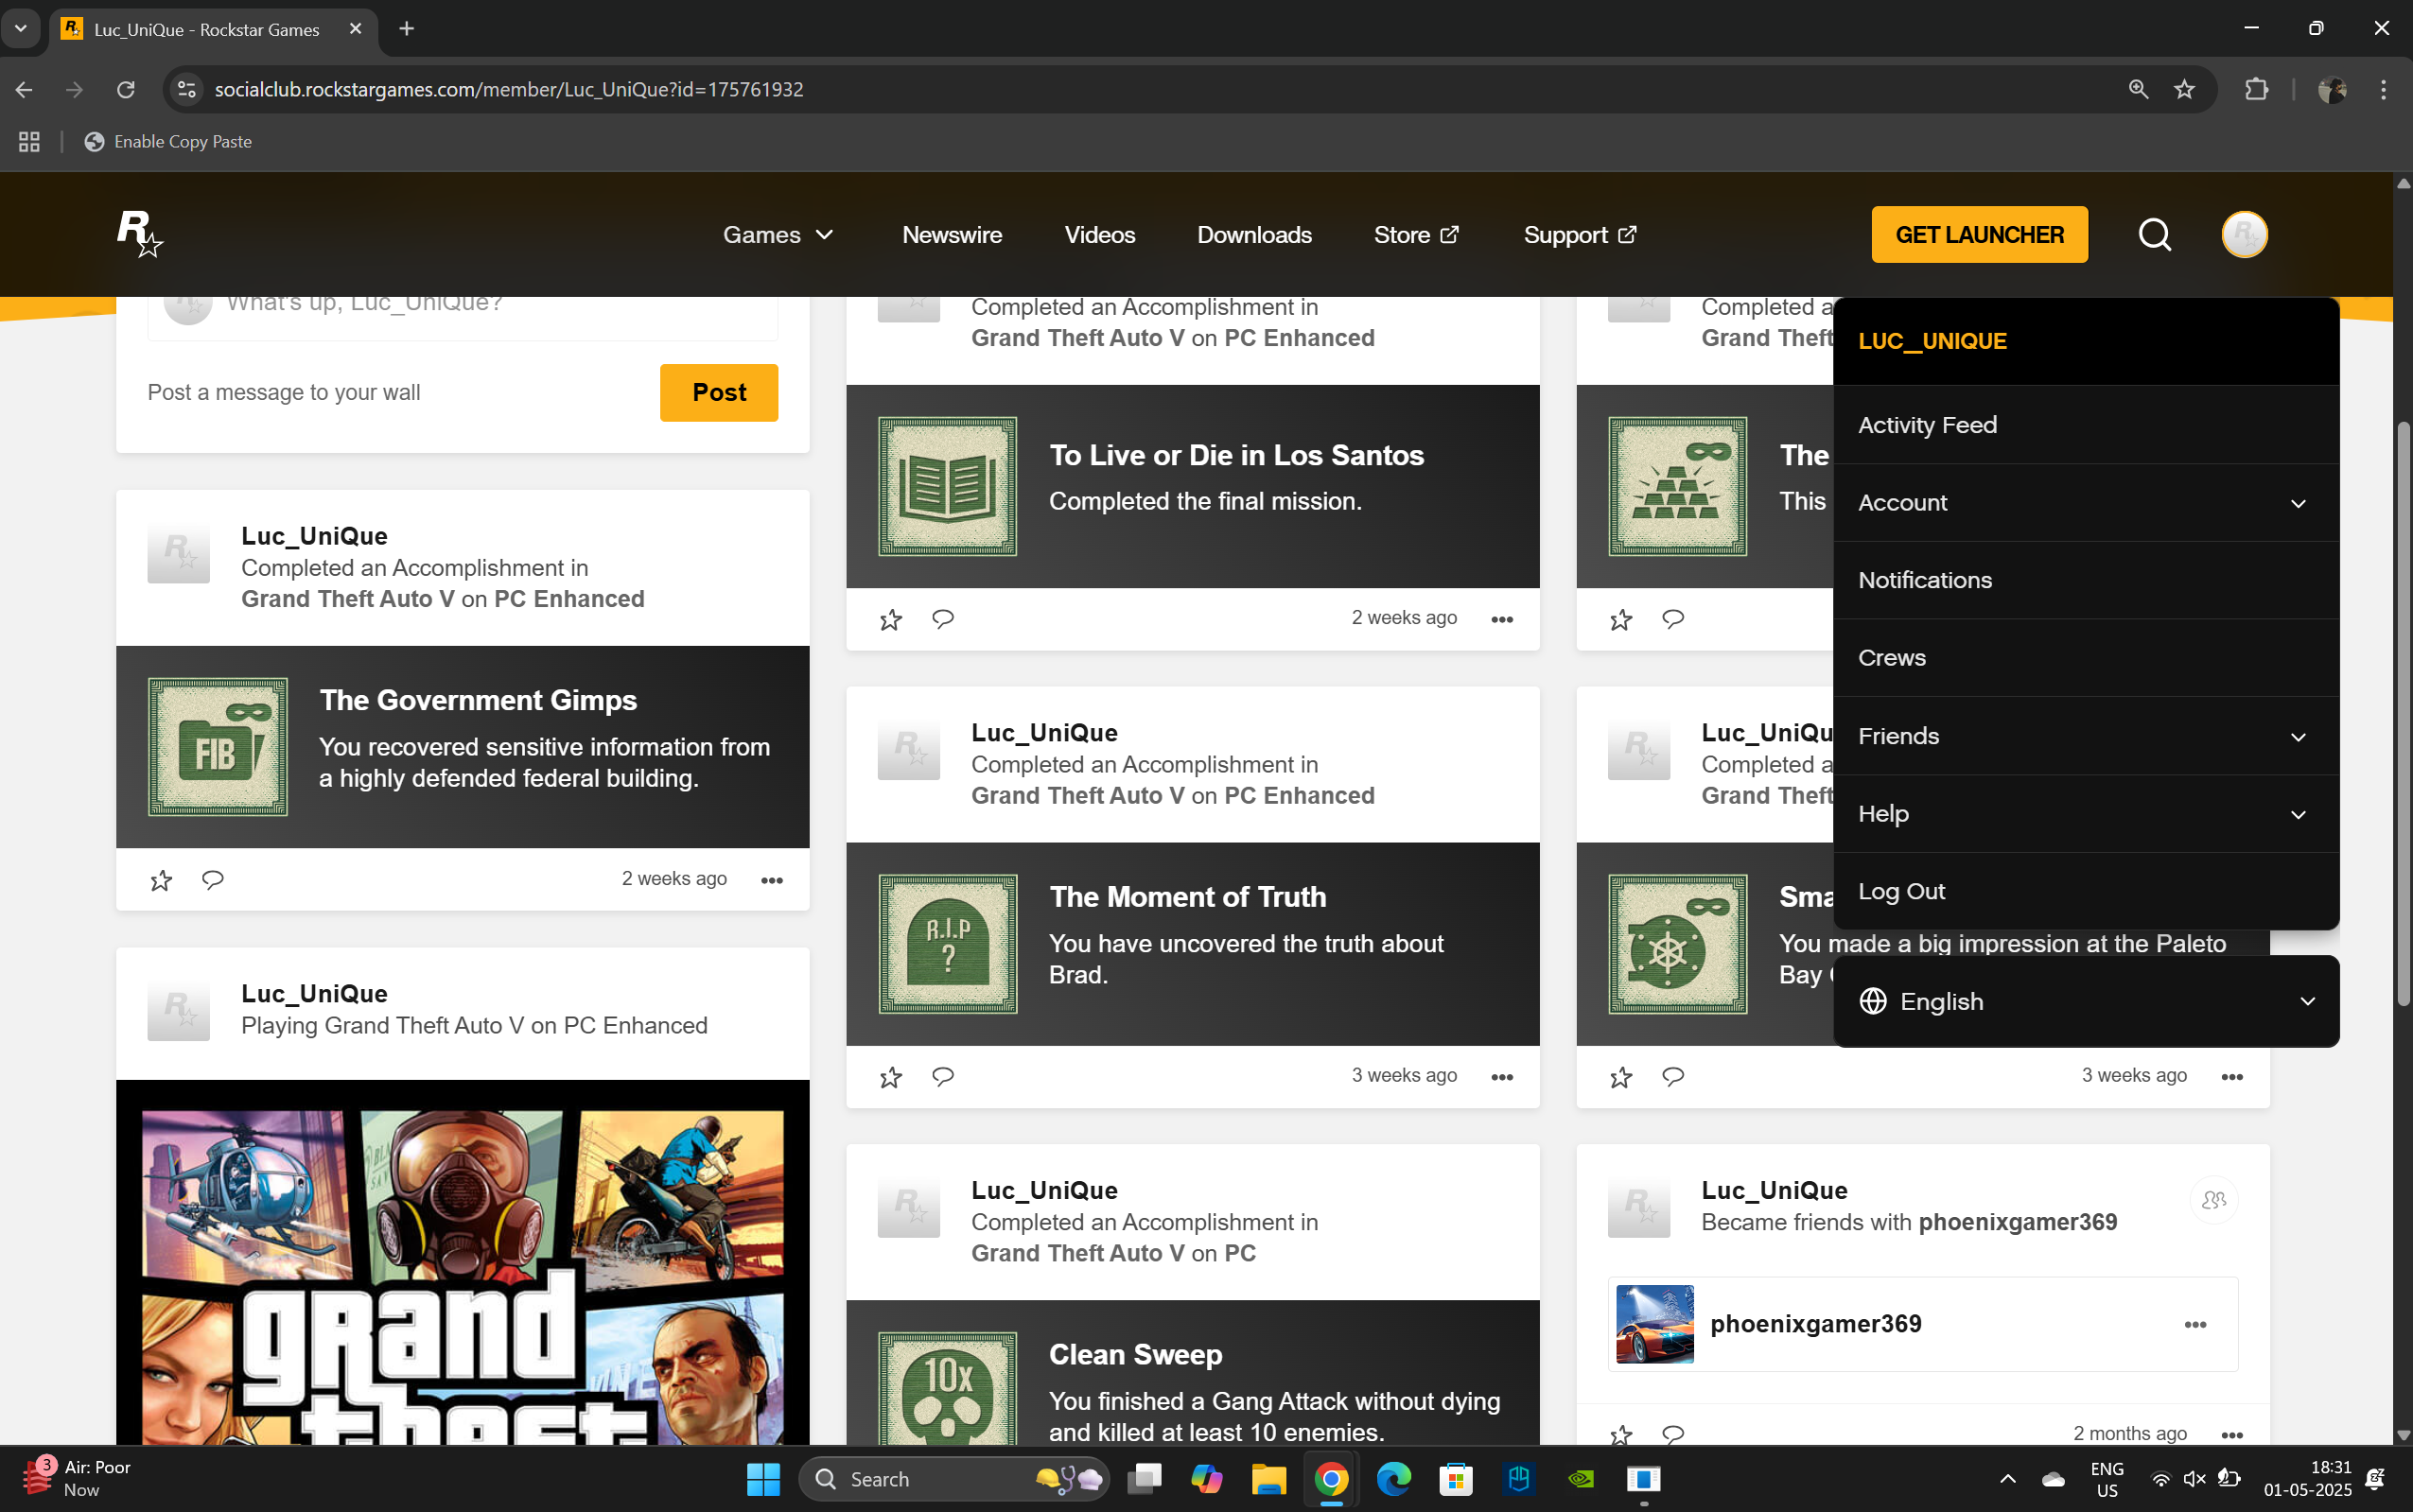2413x1512 pixels.
Task: Open Notifications from the profile menu
Action: pyautogui.click(x=2085, y=580)
